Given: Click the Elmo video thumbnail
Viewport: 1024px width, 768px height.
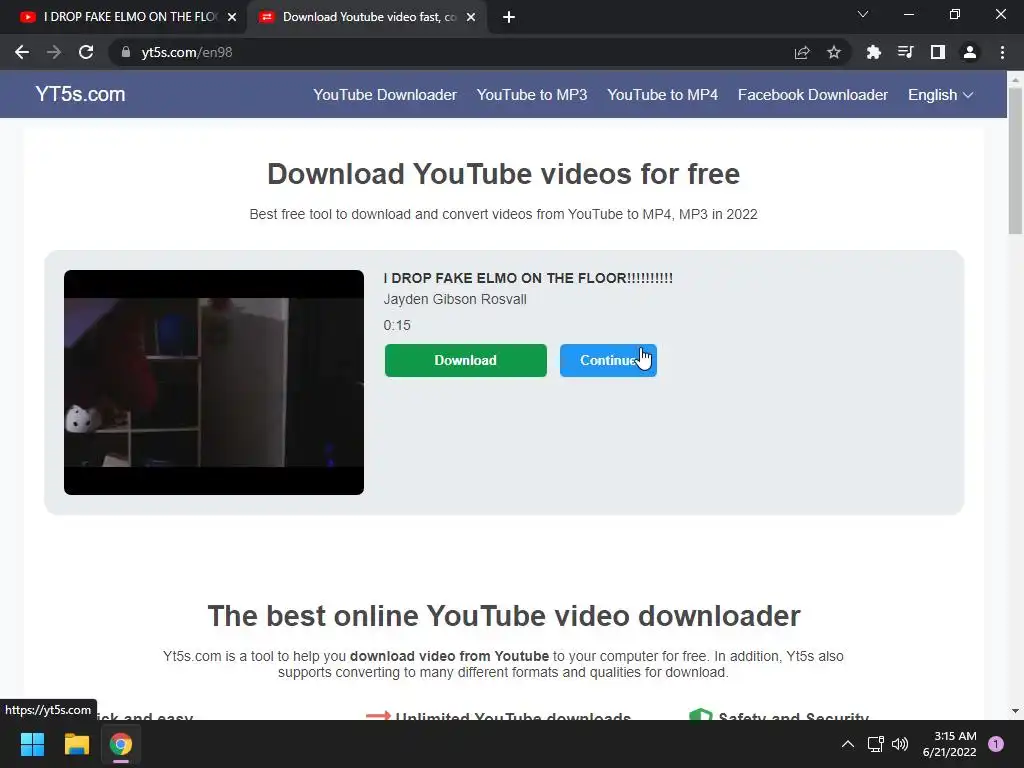Looking at the screenshot, I should pos(214,382).
